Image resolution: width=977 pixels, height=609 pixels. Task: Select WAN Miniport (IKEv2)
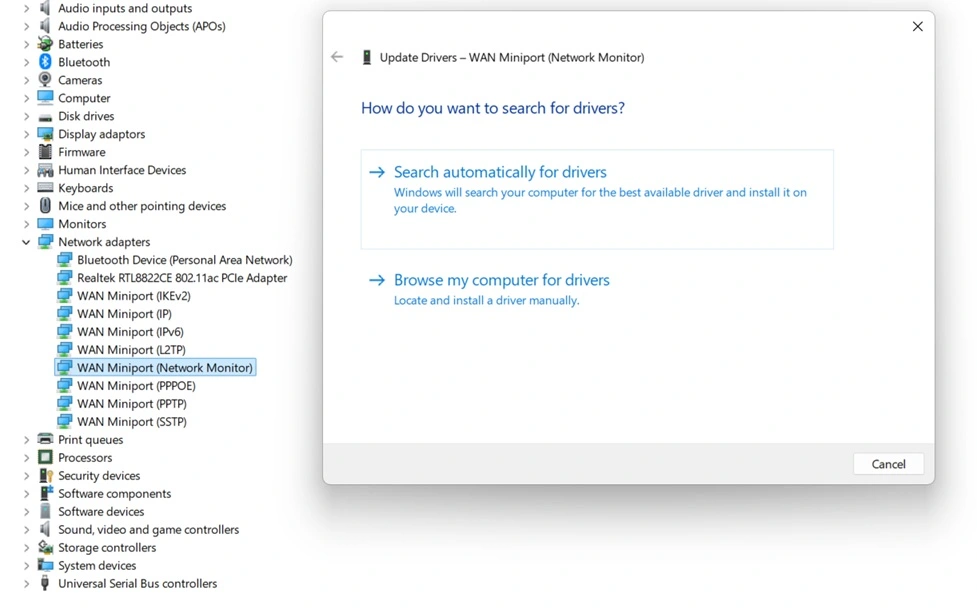coord(133,295)
